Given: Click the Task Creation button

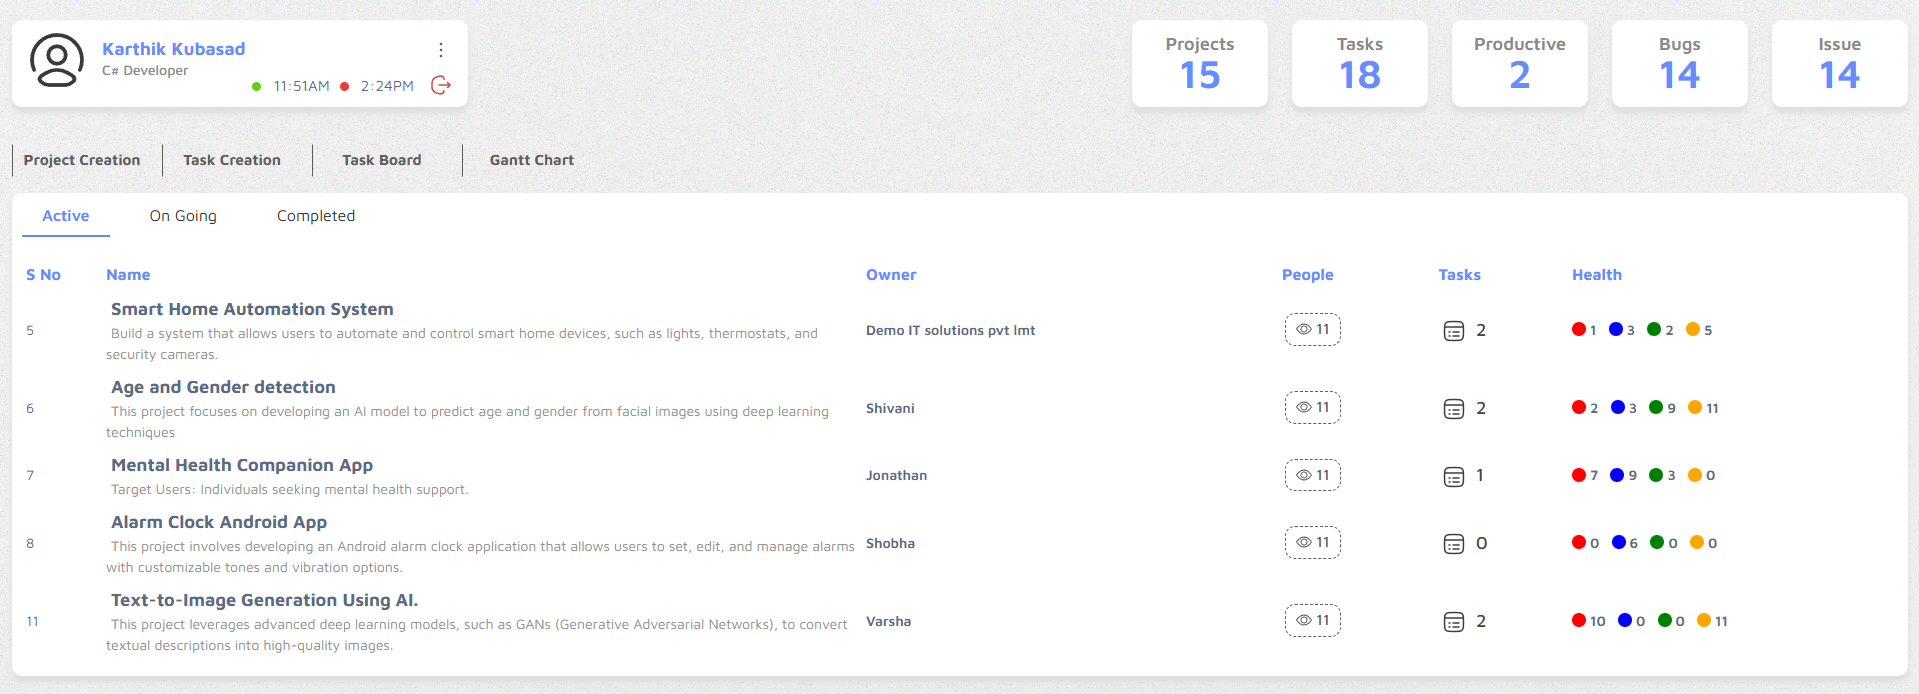Looking at the screenshot, I should (x=232, y=160).
